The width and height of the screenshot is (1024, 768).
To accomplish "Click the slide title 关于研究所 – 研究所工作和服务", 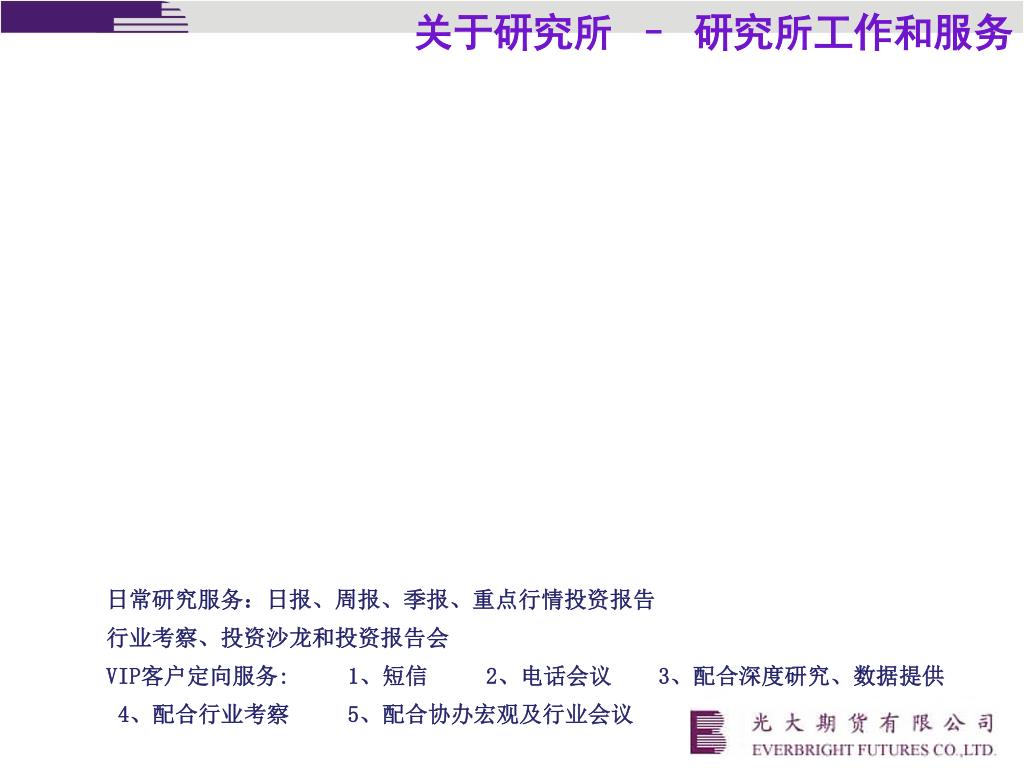I will (x=713, y=33).
